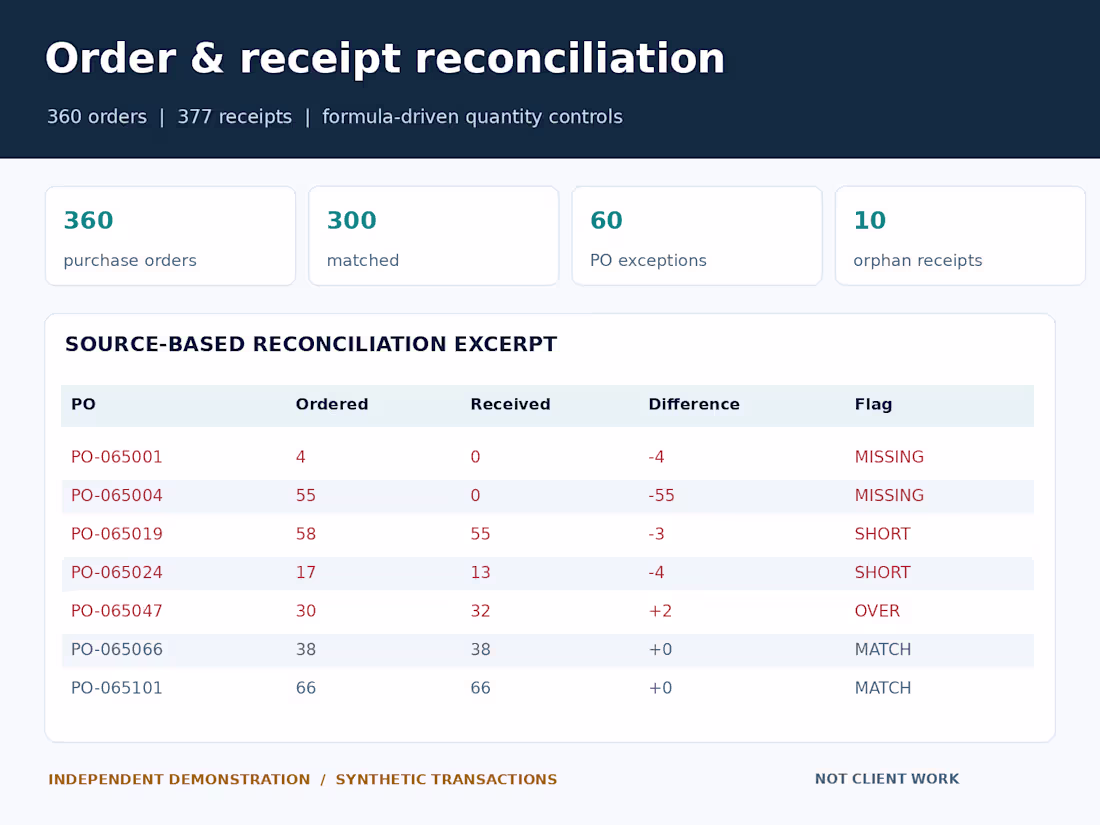
Task: Click Ordered value 17 for PO-065024
Action: pos(306,572)
